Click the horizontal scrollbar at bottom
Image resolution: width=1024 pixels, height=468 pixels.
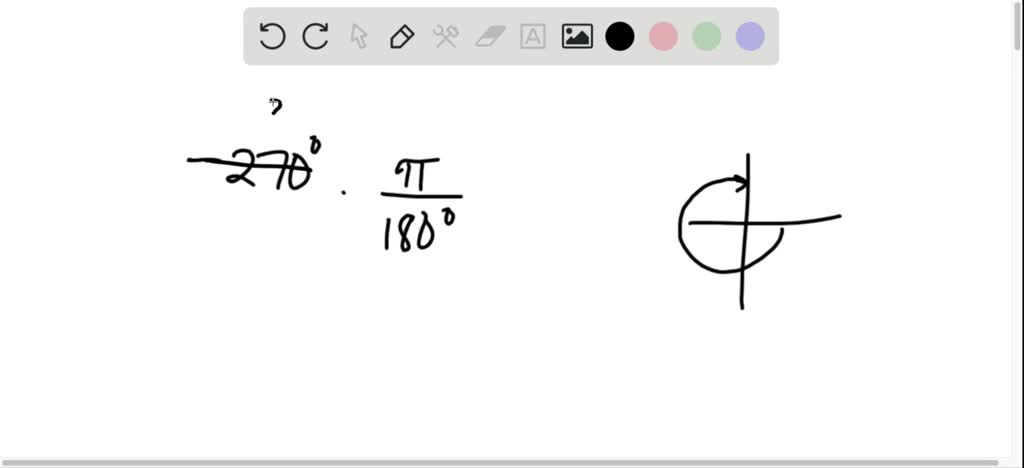500,463
